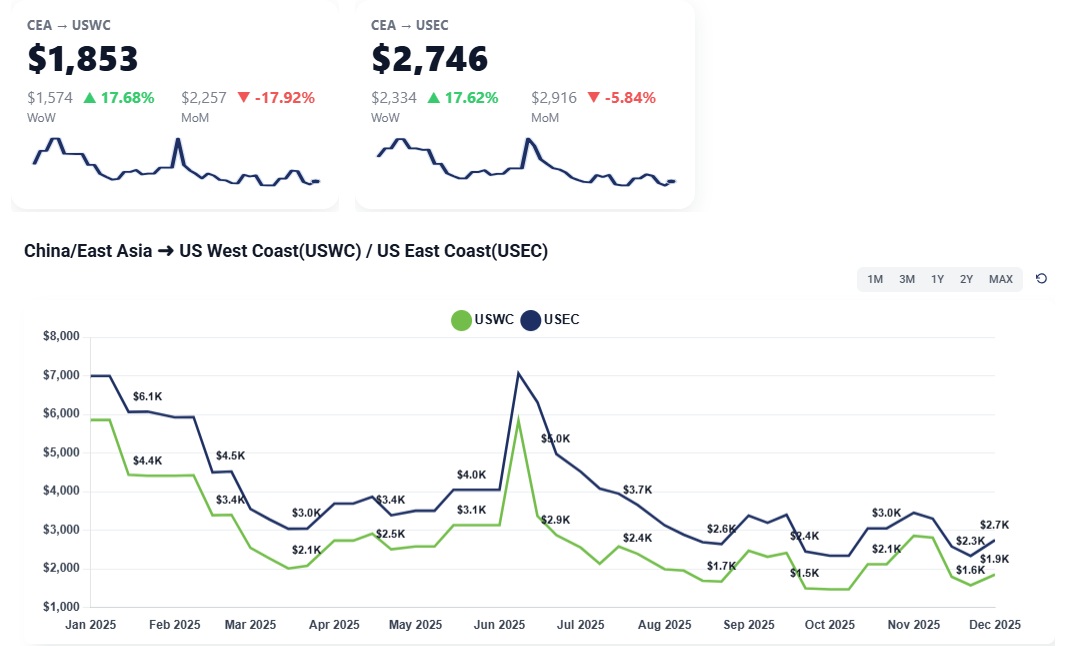1075x646 pixels.
Task: Click green up arrow next to 17.68%
Action: click(x=90, y=98)
